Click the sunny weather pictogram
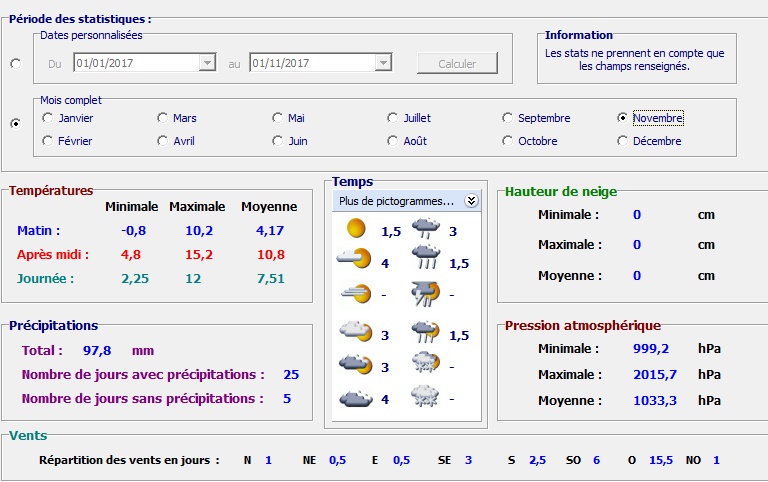This screenshot has width=768, height=482. tap(356, 229)
